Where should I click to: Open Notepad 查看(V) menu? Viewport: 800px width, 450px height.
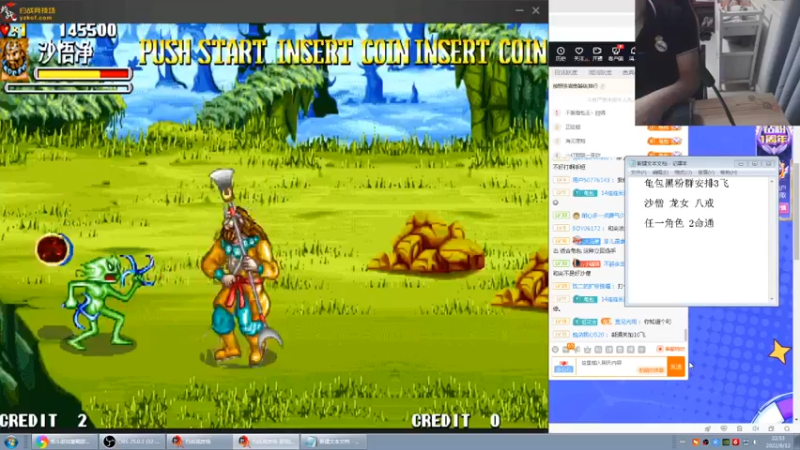[706, 172]
